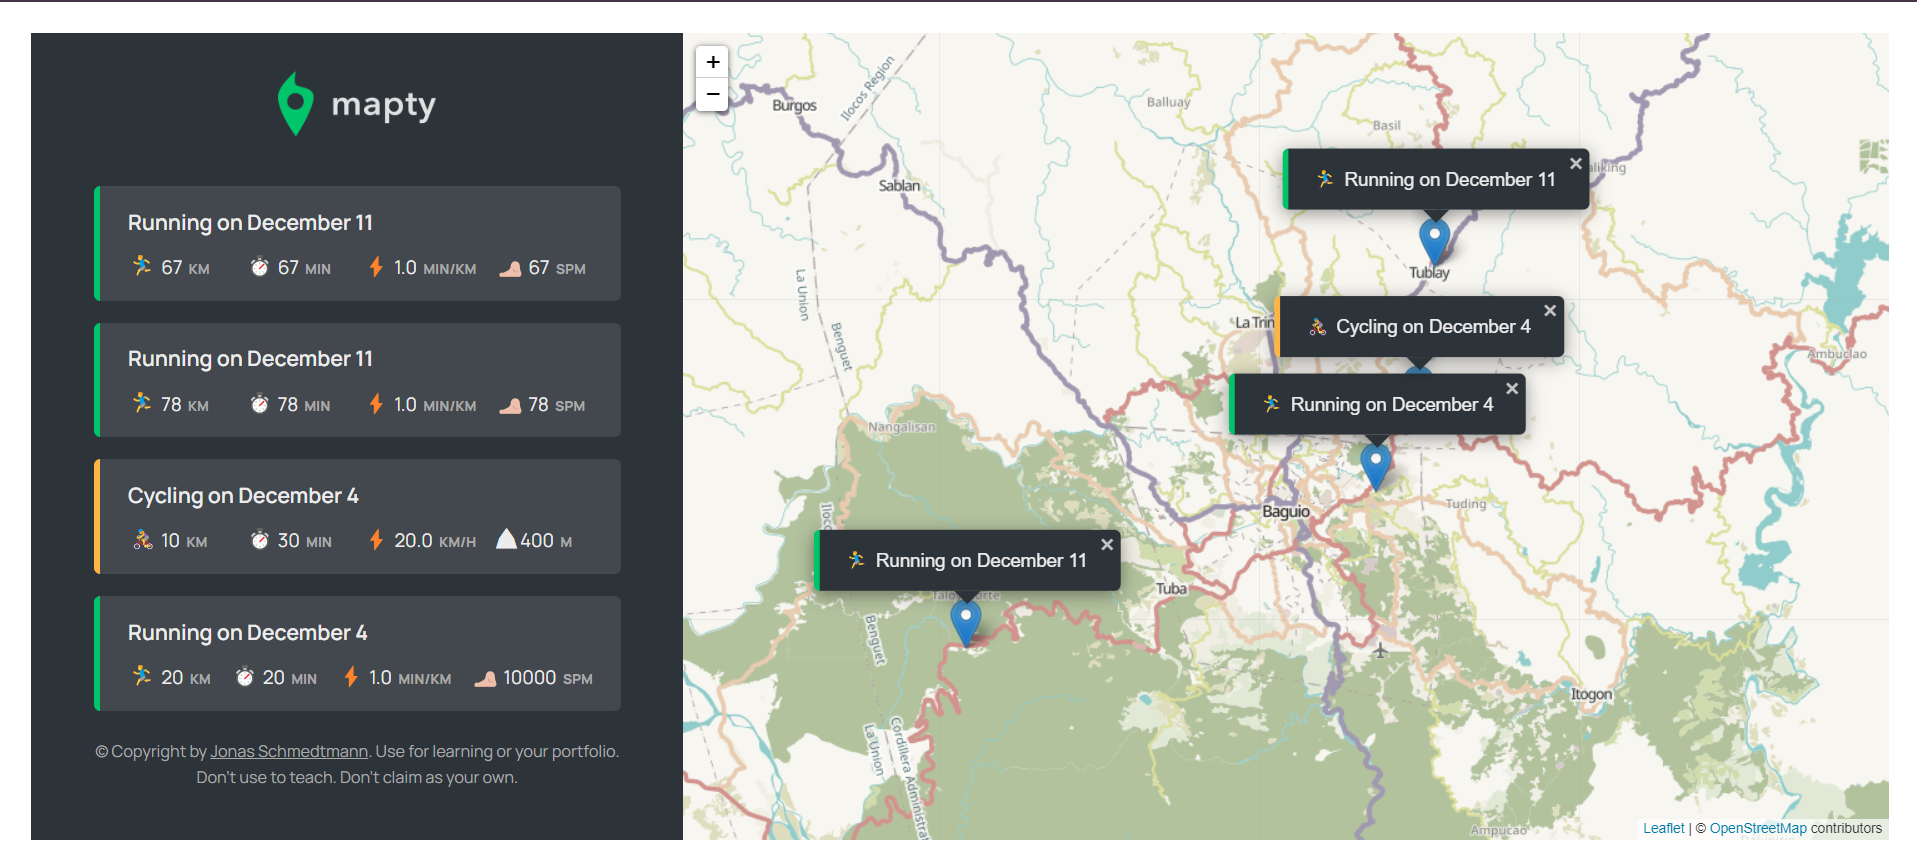Click the '400 M' elevation value

coord(546,540)
